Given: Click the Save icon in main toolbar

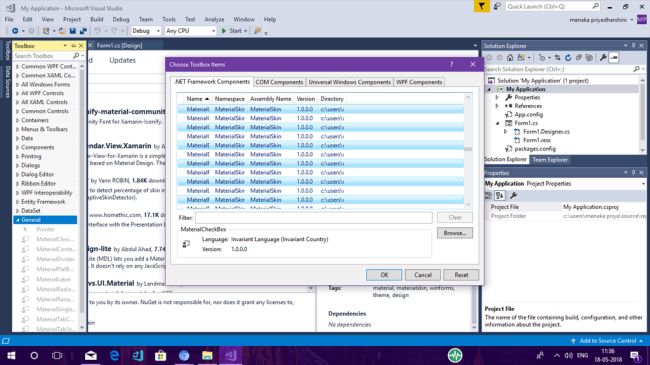Looking at the screenshot, I should coord(73,31).
